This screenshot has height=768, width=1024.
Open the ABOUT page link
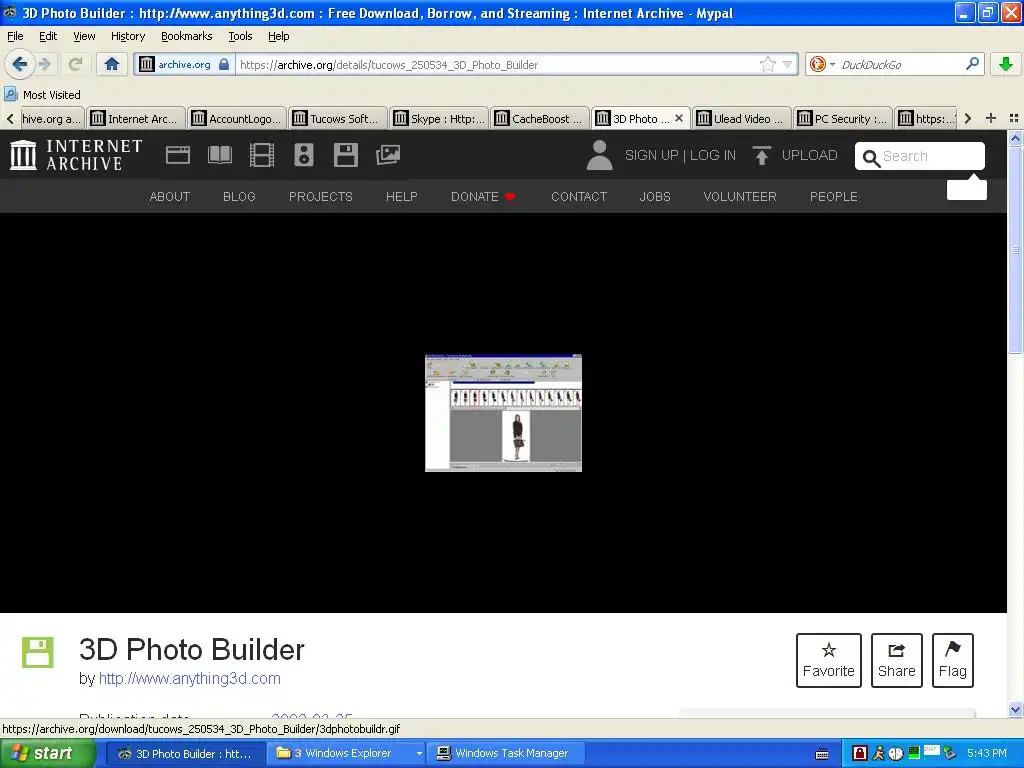click(x=170, y=197)
